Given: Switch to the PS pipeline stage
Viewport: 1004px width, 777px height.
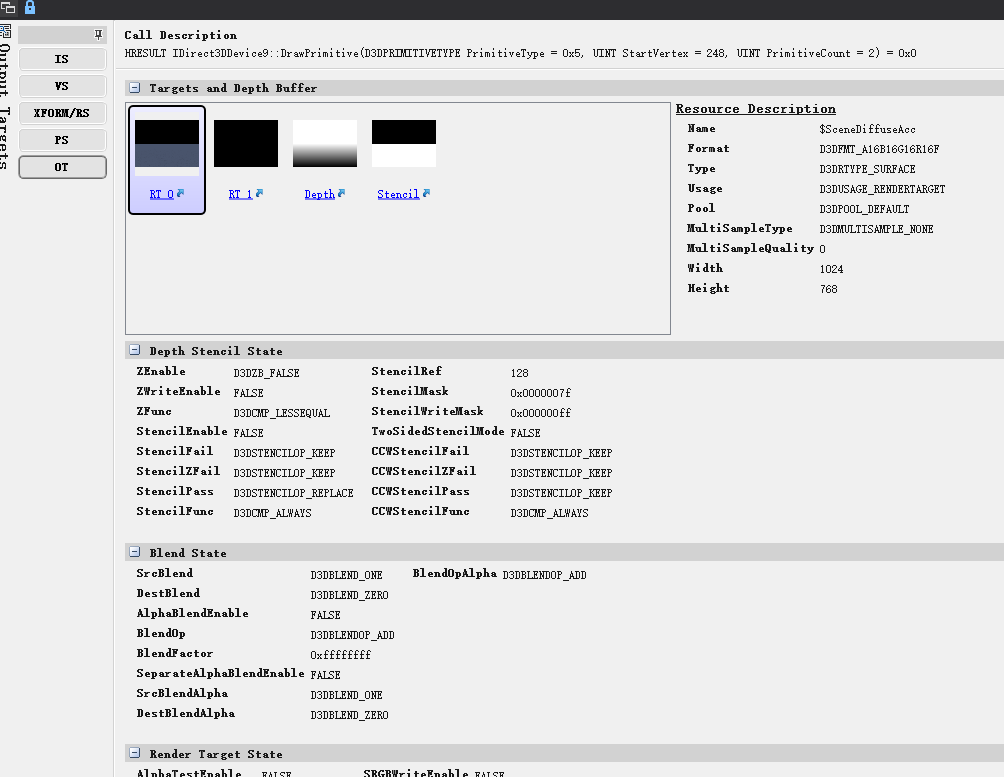Looking at the screenshot, I should point(62,140).
